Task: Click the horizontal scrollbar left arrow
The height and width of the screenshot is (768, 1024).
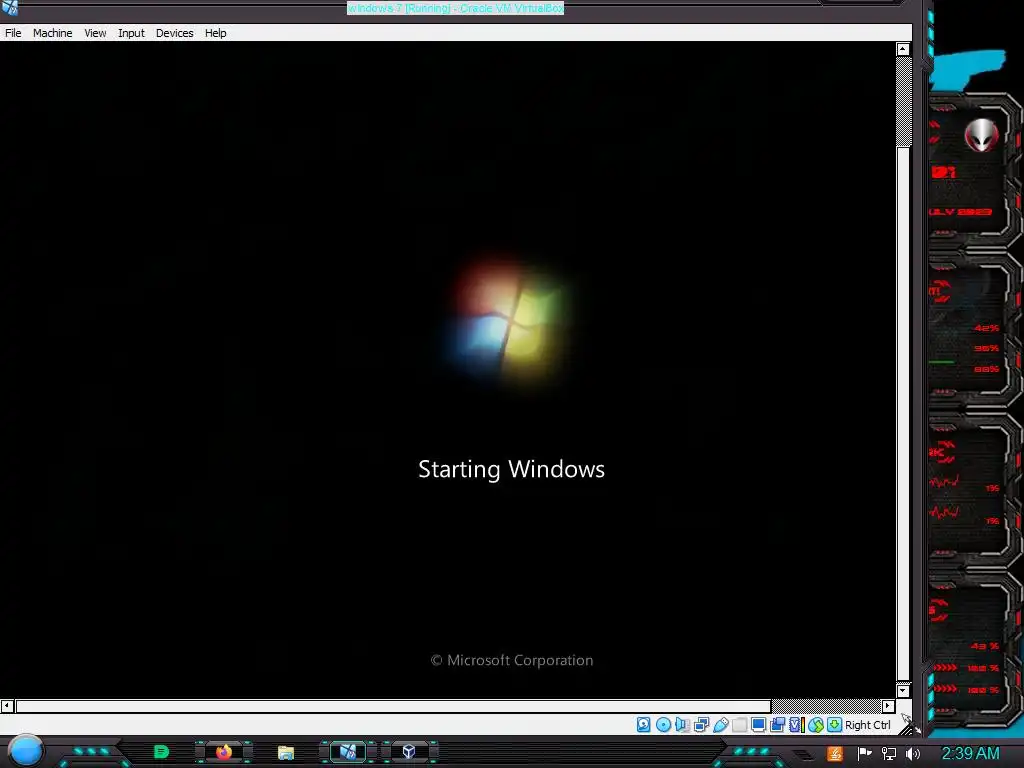Action: pos(7,706)
